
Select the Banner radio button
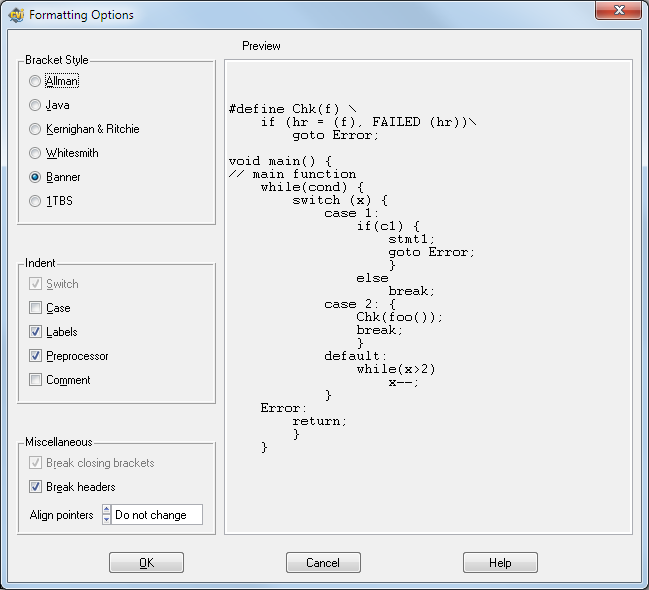tap(36, 177)
